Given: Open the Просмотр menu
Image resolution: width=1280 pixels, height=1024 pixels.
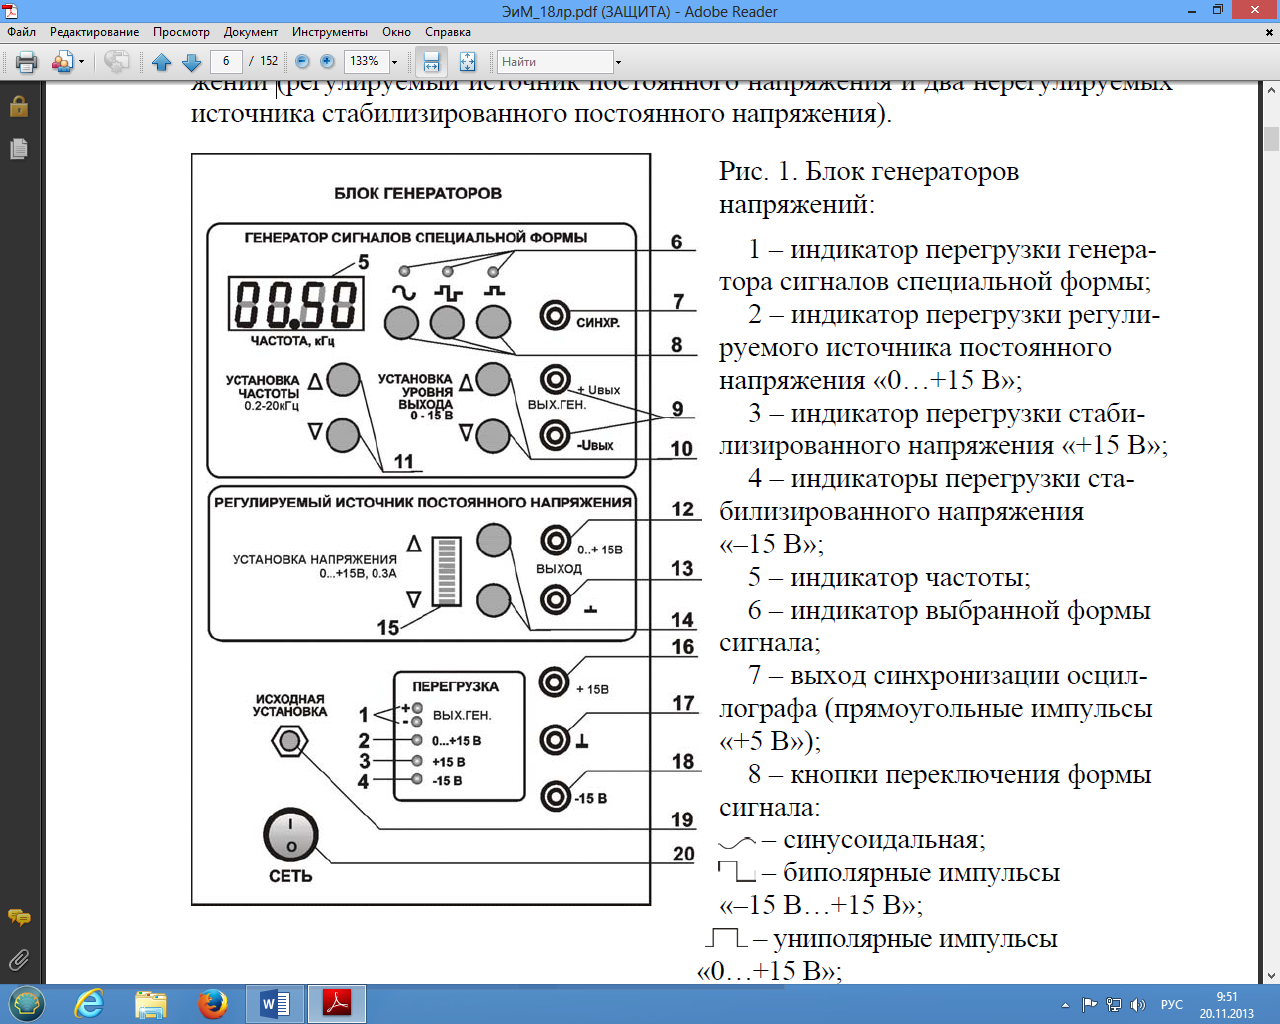Looking at the screenshot, I should [181, 32].
